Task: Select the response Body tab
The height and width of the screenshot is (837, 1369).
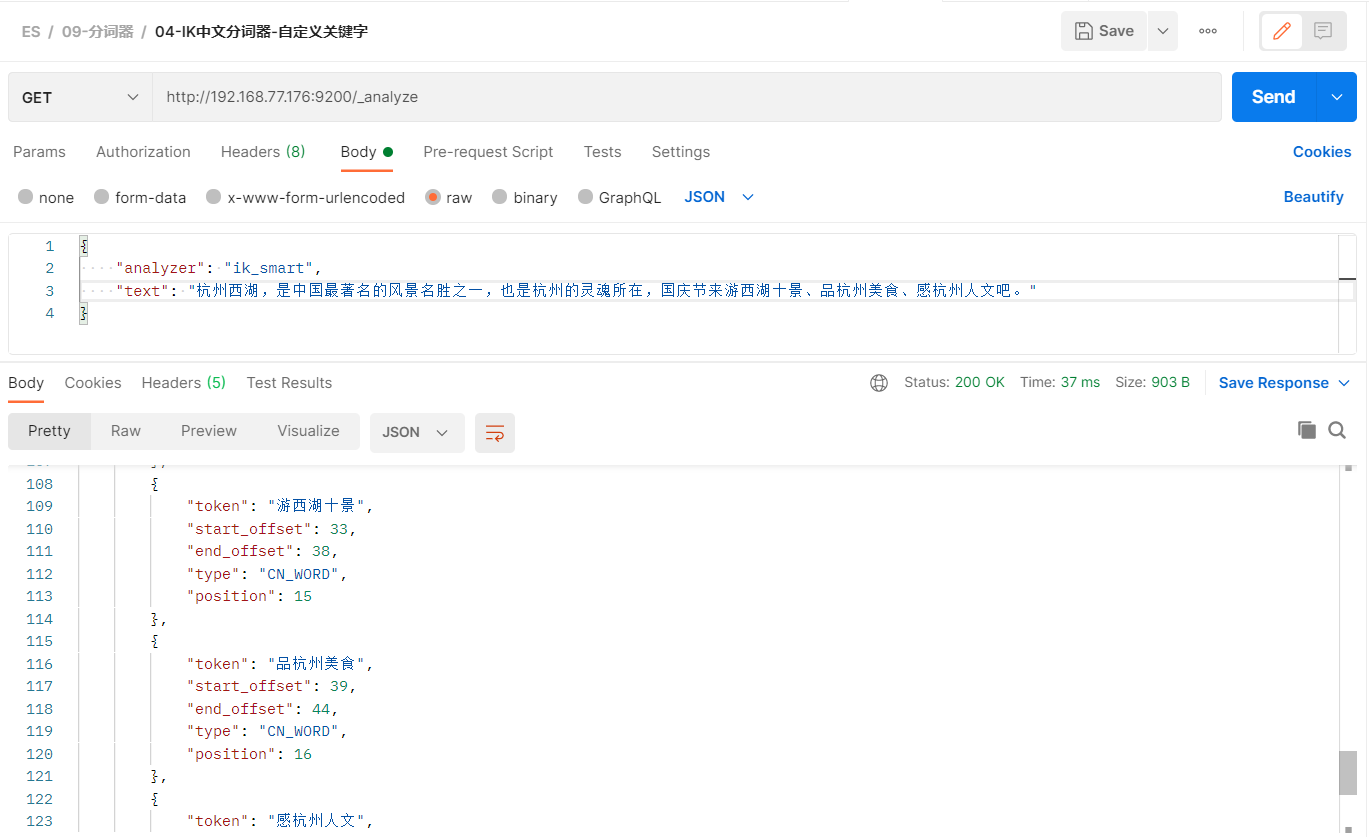Action: [x=26, y=383]
